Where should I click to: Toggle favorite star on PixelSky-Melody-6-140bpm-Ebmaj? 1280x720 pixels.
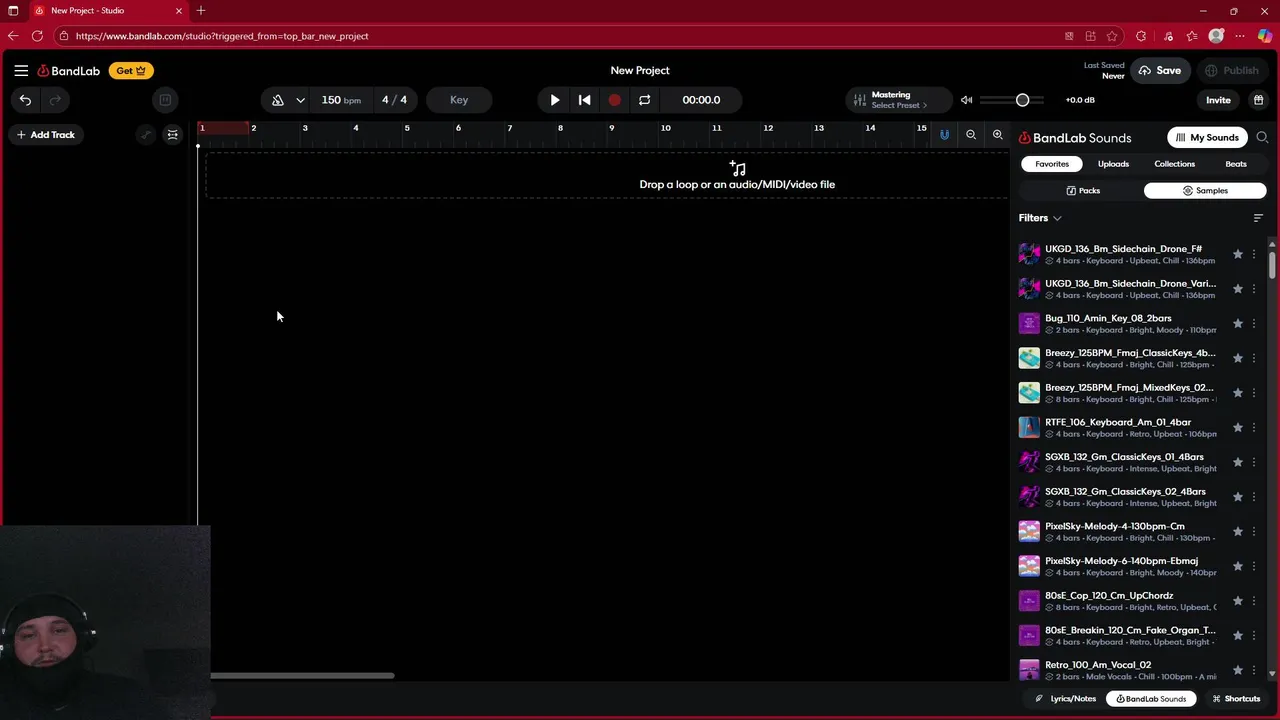point(1238,566)
